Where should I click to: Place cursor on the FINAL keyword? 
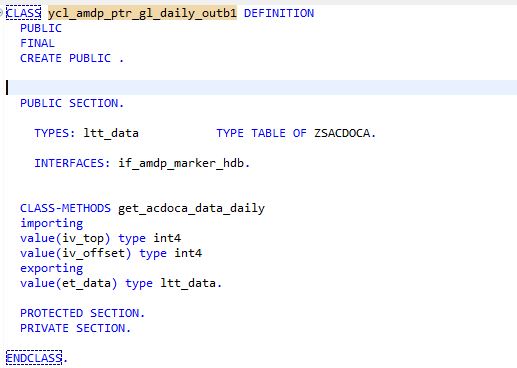click(37, 43)
